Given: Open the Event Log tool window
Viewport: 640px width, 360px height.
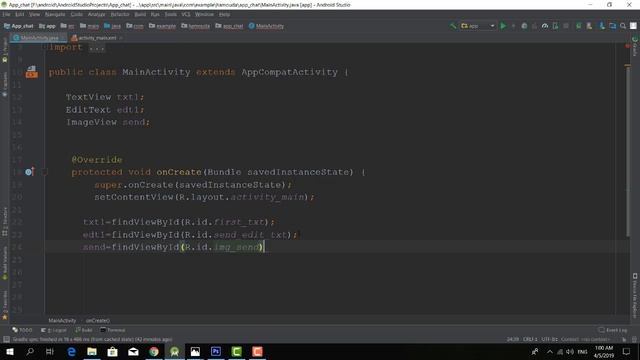Looking at the screenshot, I should 613,330.
